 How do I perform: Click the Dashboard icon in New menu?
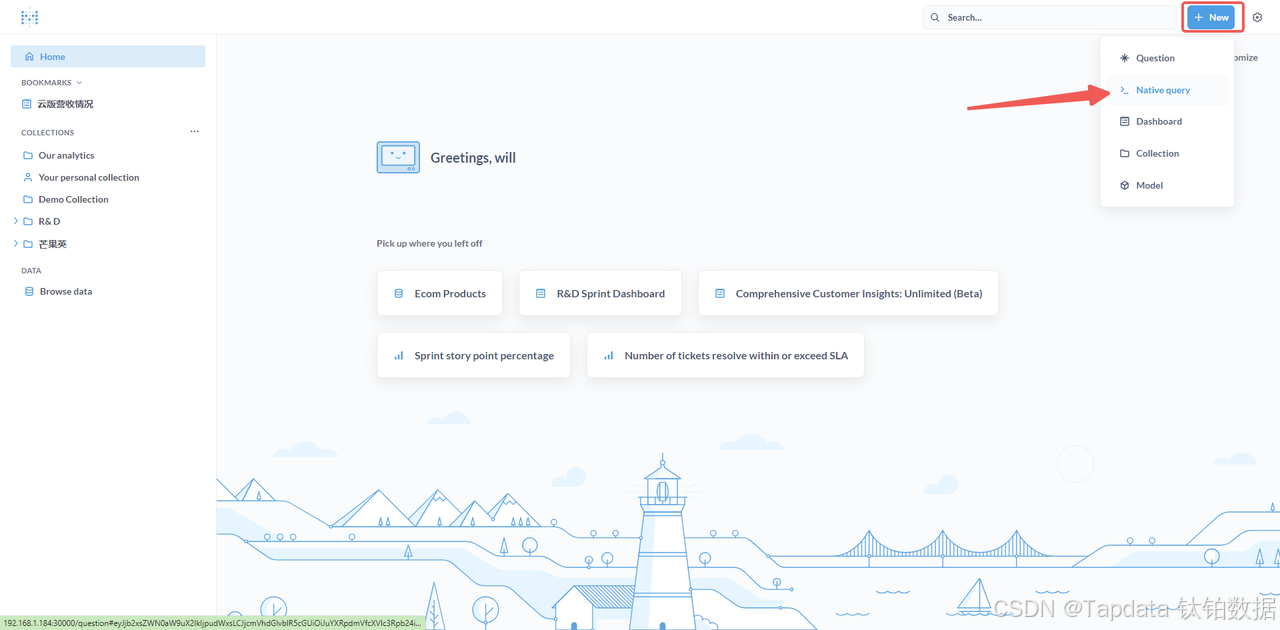click(x=1124, y=122)
